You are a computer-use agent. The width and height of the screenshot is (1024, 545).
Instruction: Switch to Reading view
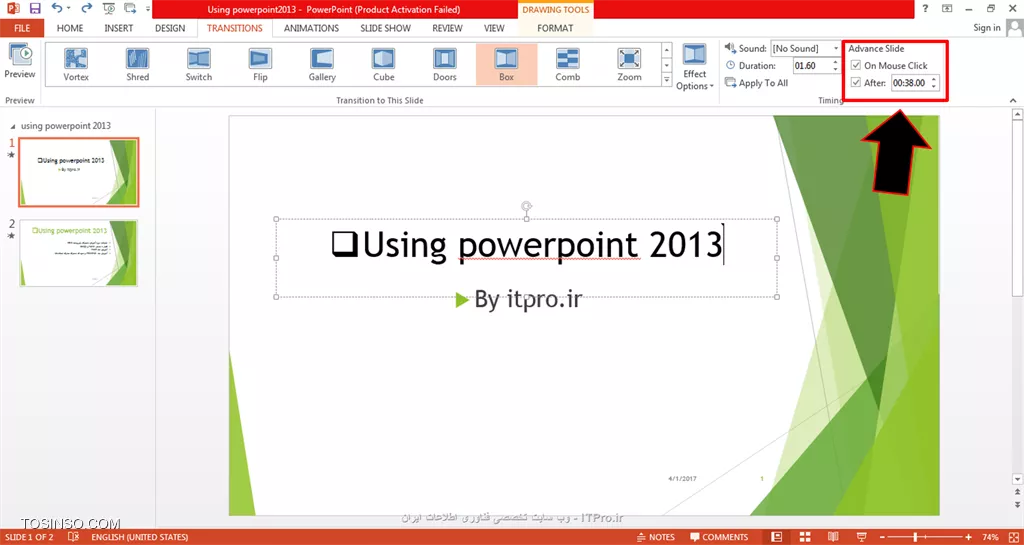[835, 537]
